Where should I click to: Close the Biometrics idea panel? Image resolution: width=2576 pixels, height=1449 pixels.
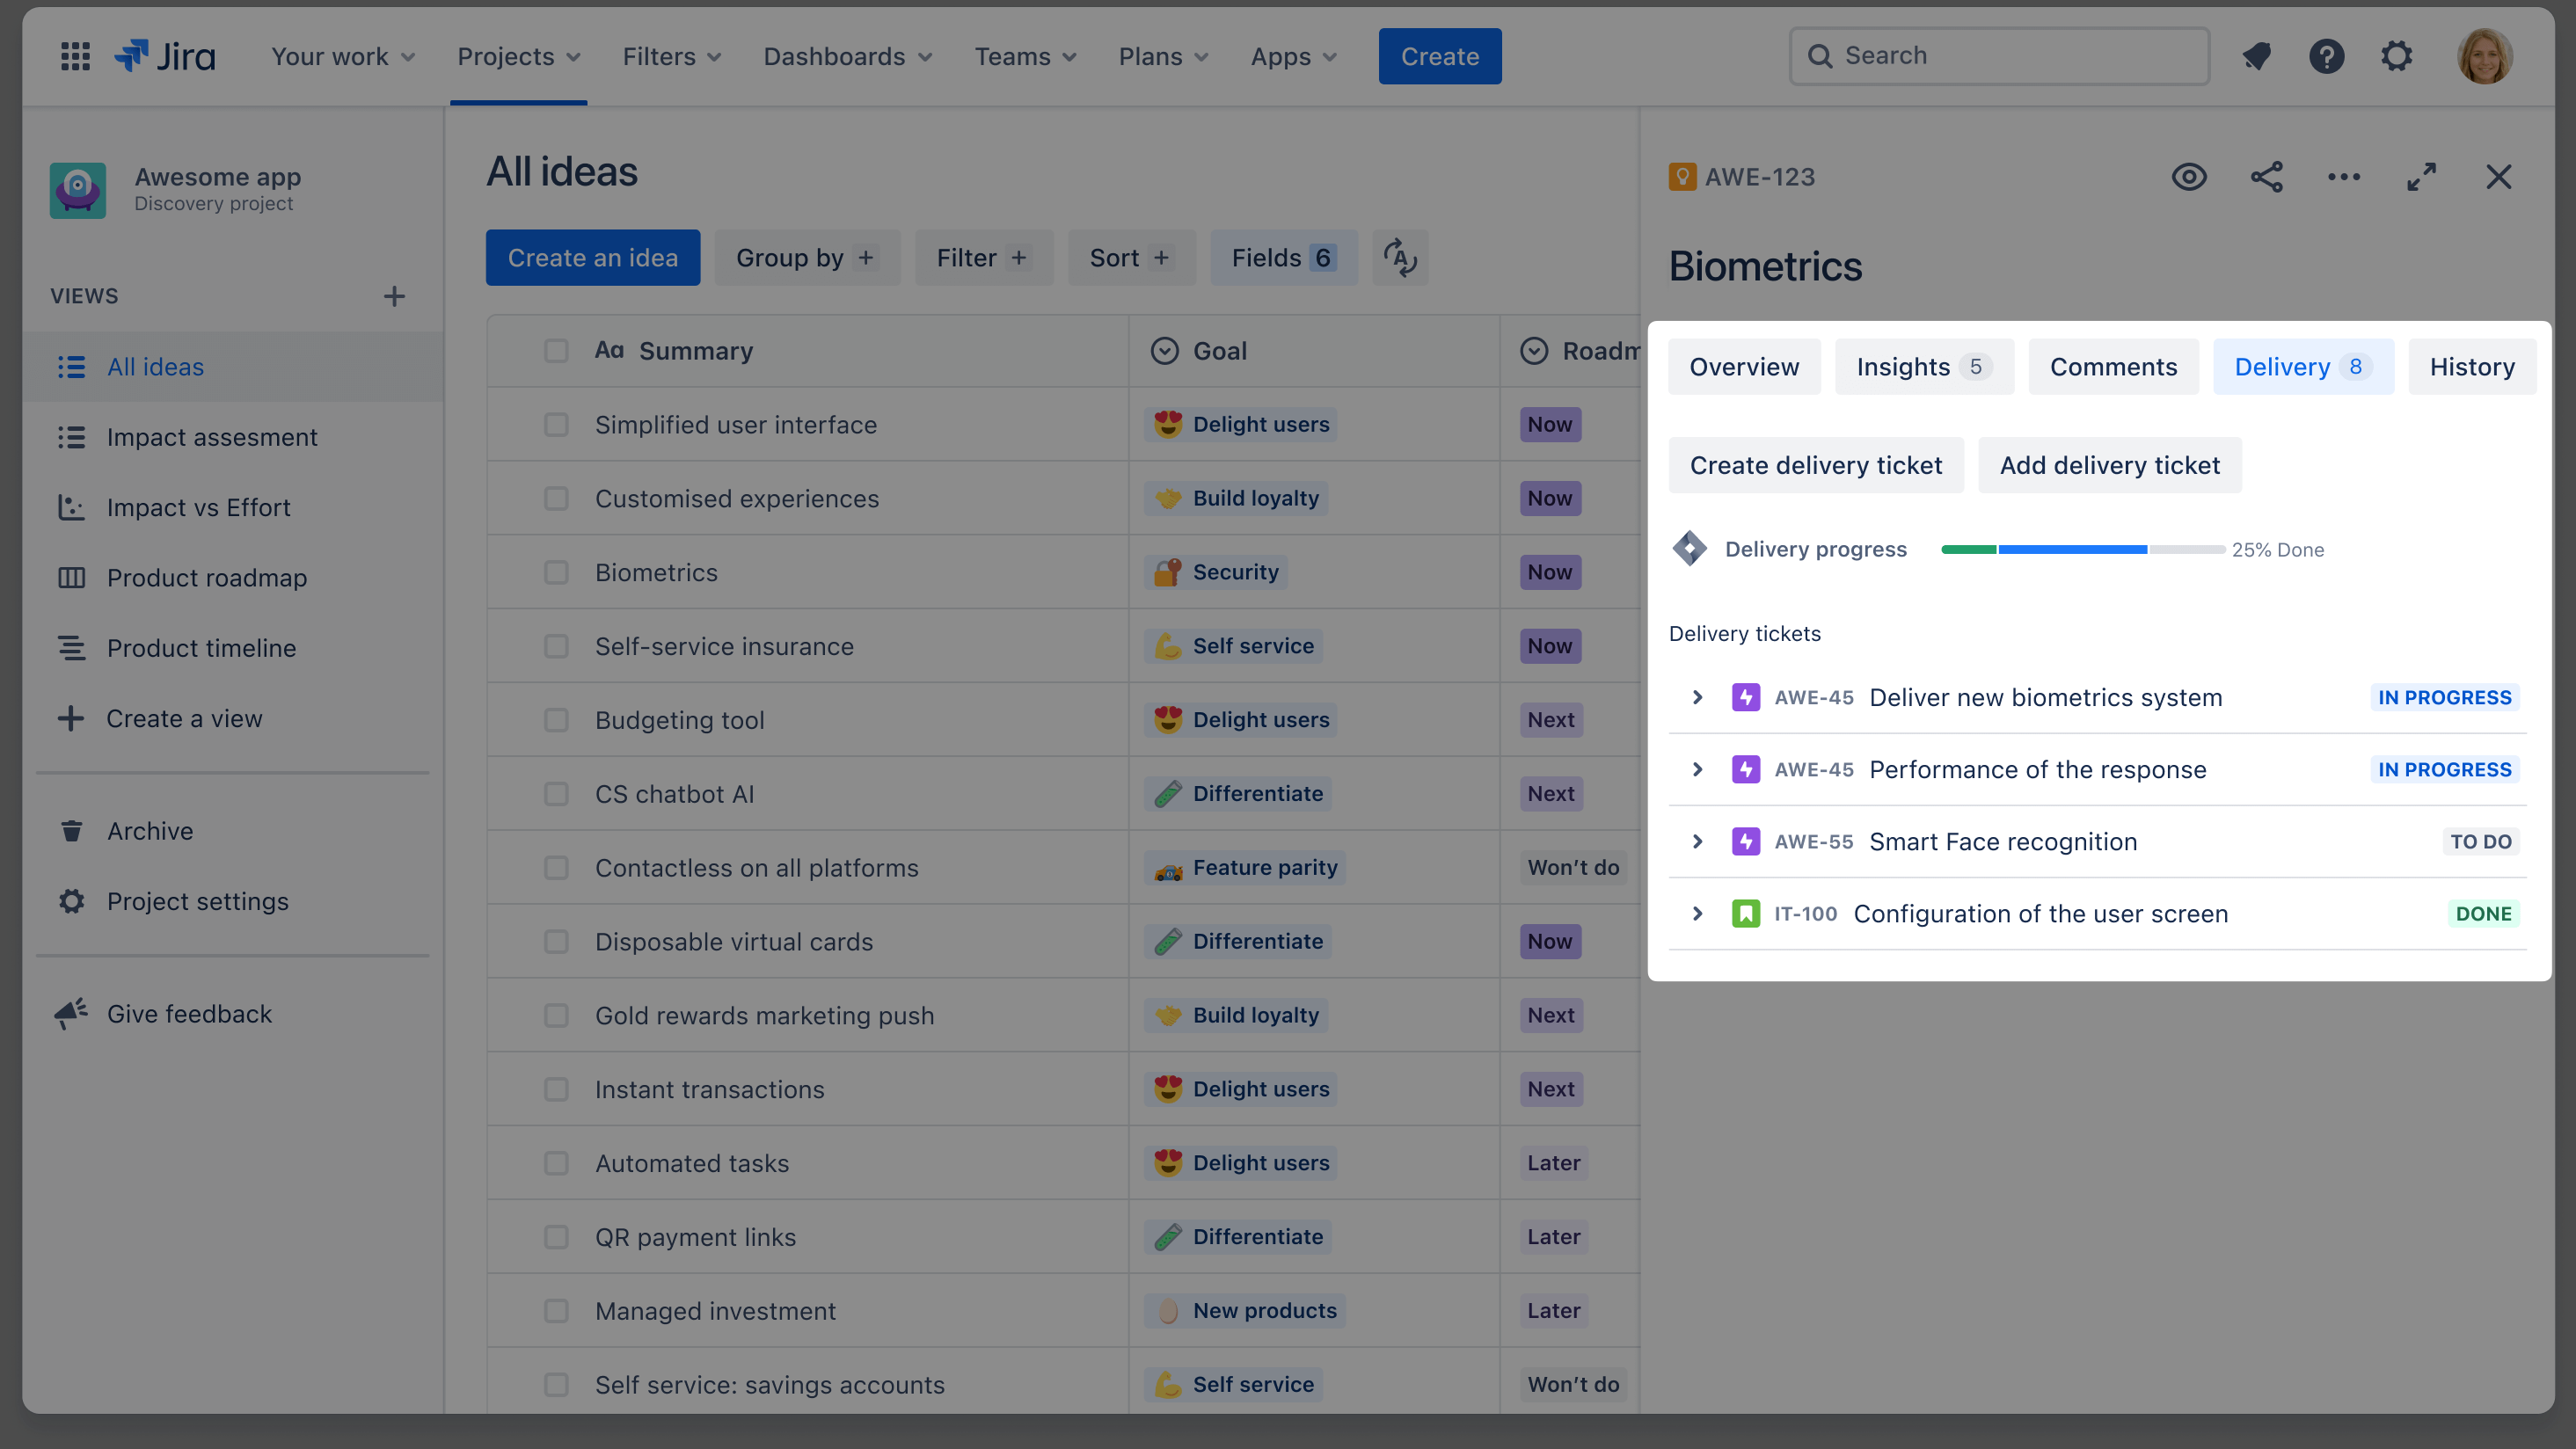pos(2498,177)
